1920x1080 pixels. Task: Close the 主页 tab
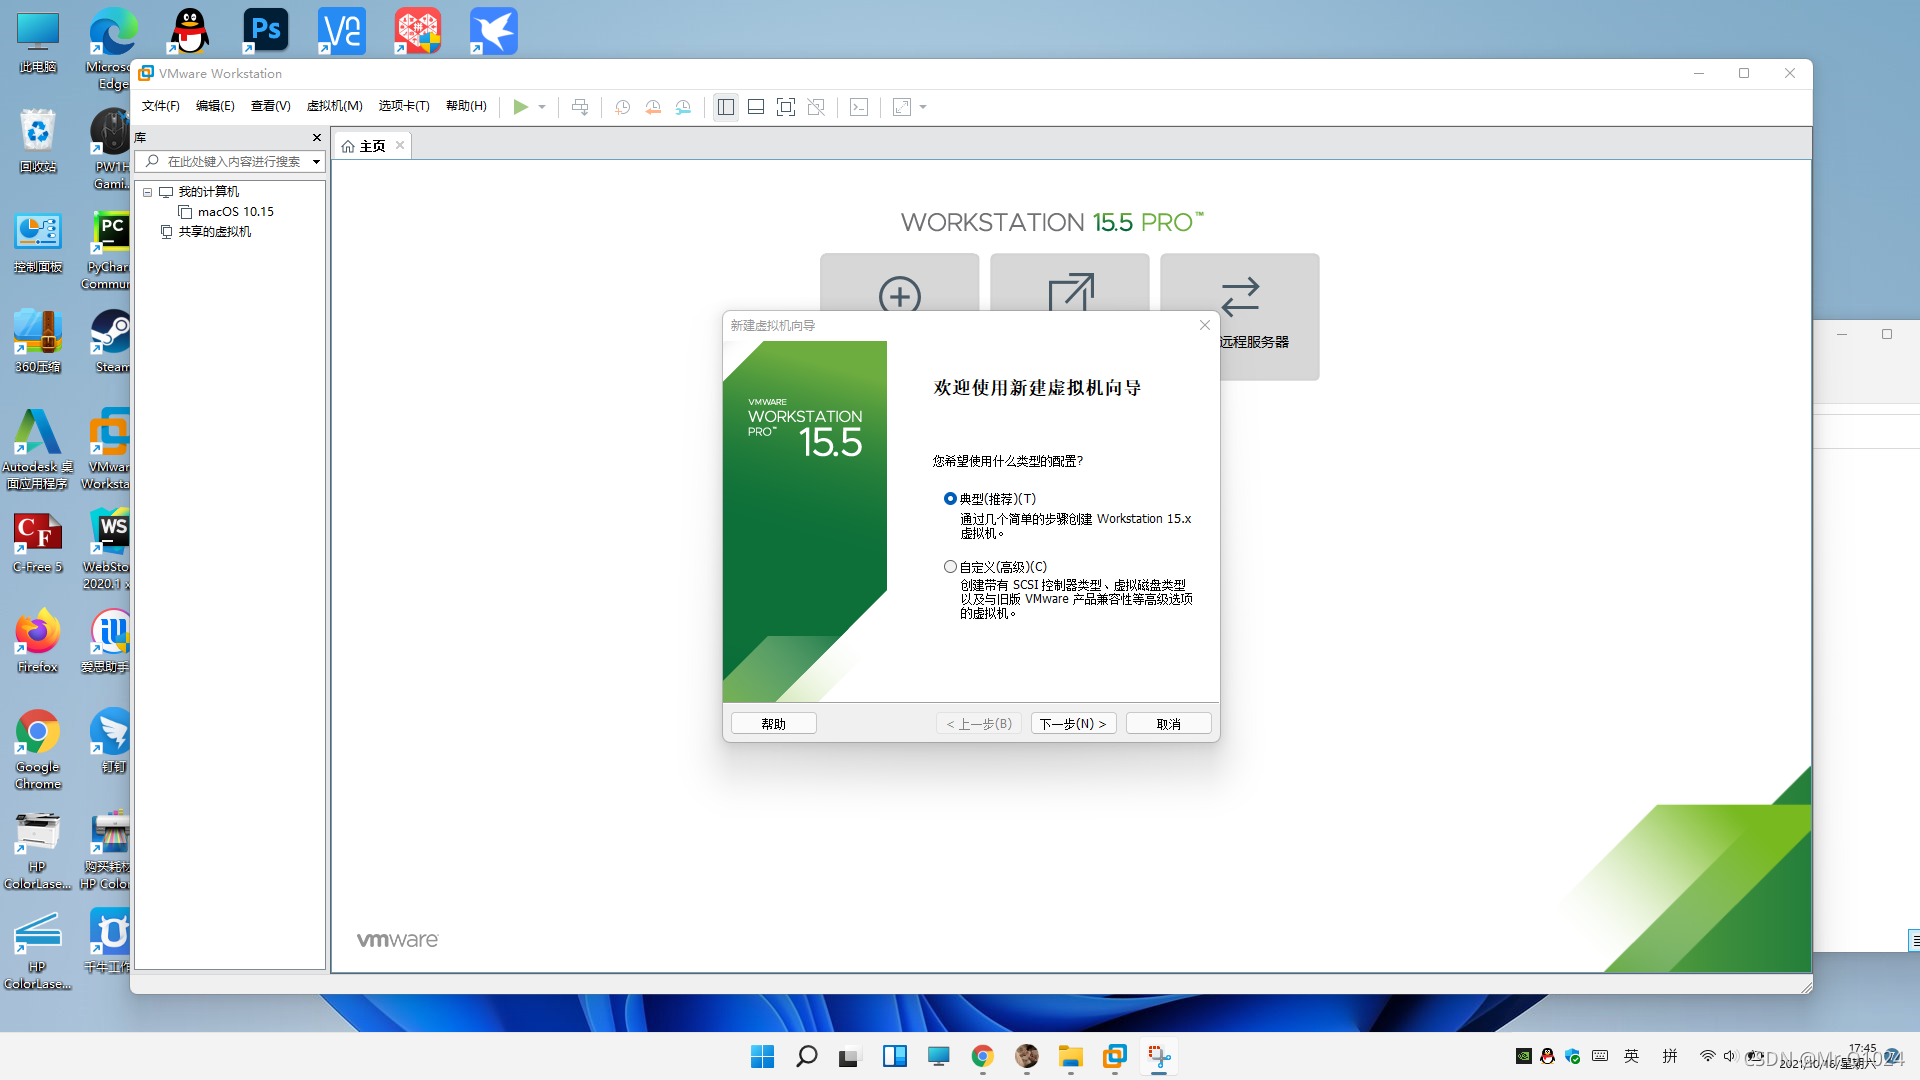[x=400, y=145]
